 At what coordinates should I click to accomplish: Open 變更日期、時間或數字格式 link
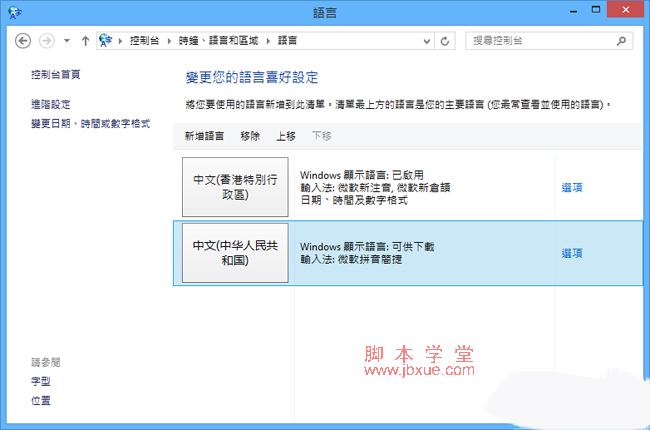90,124
